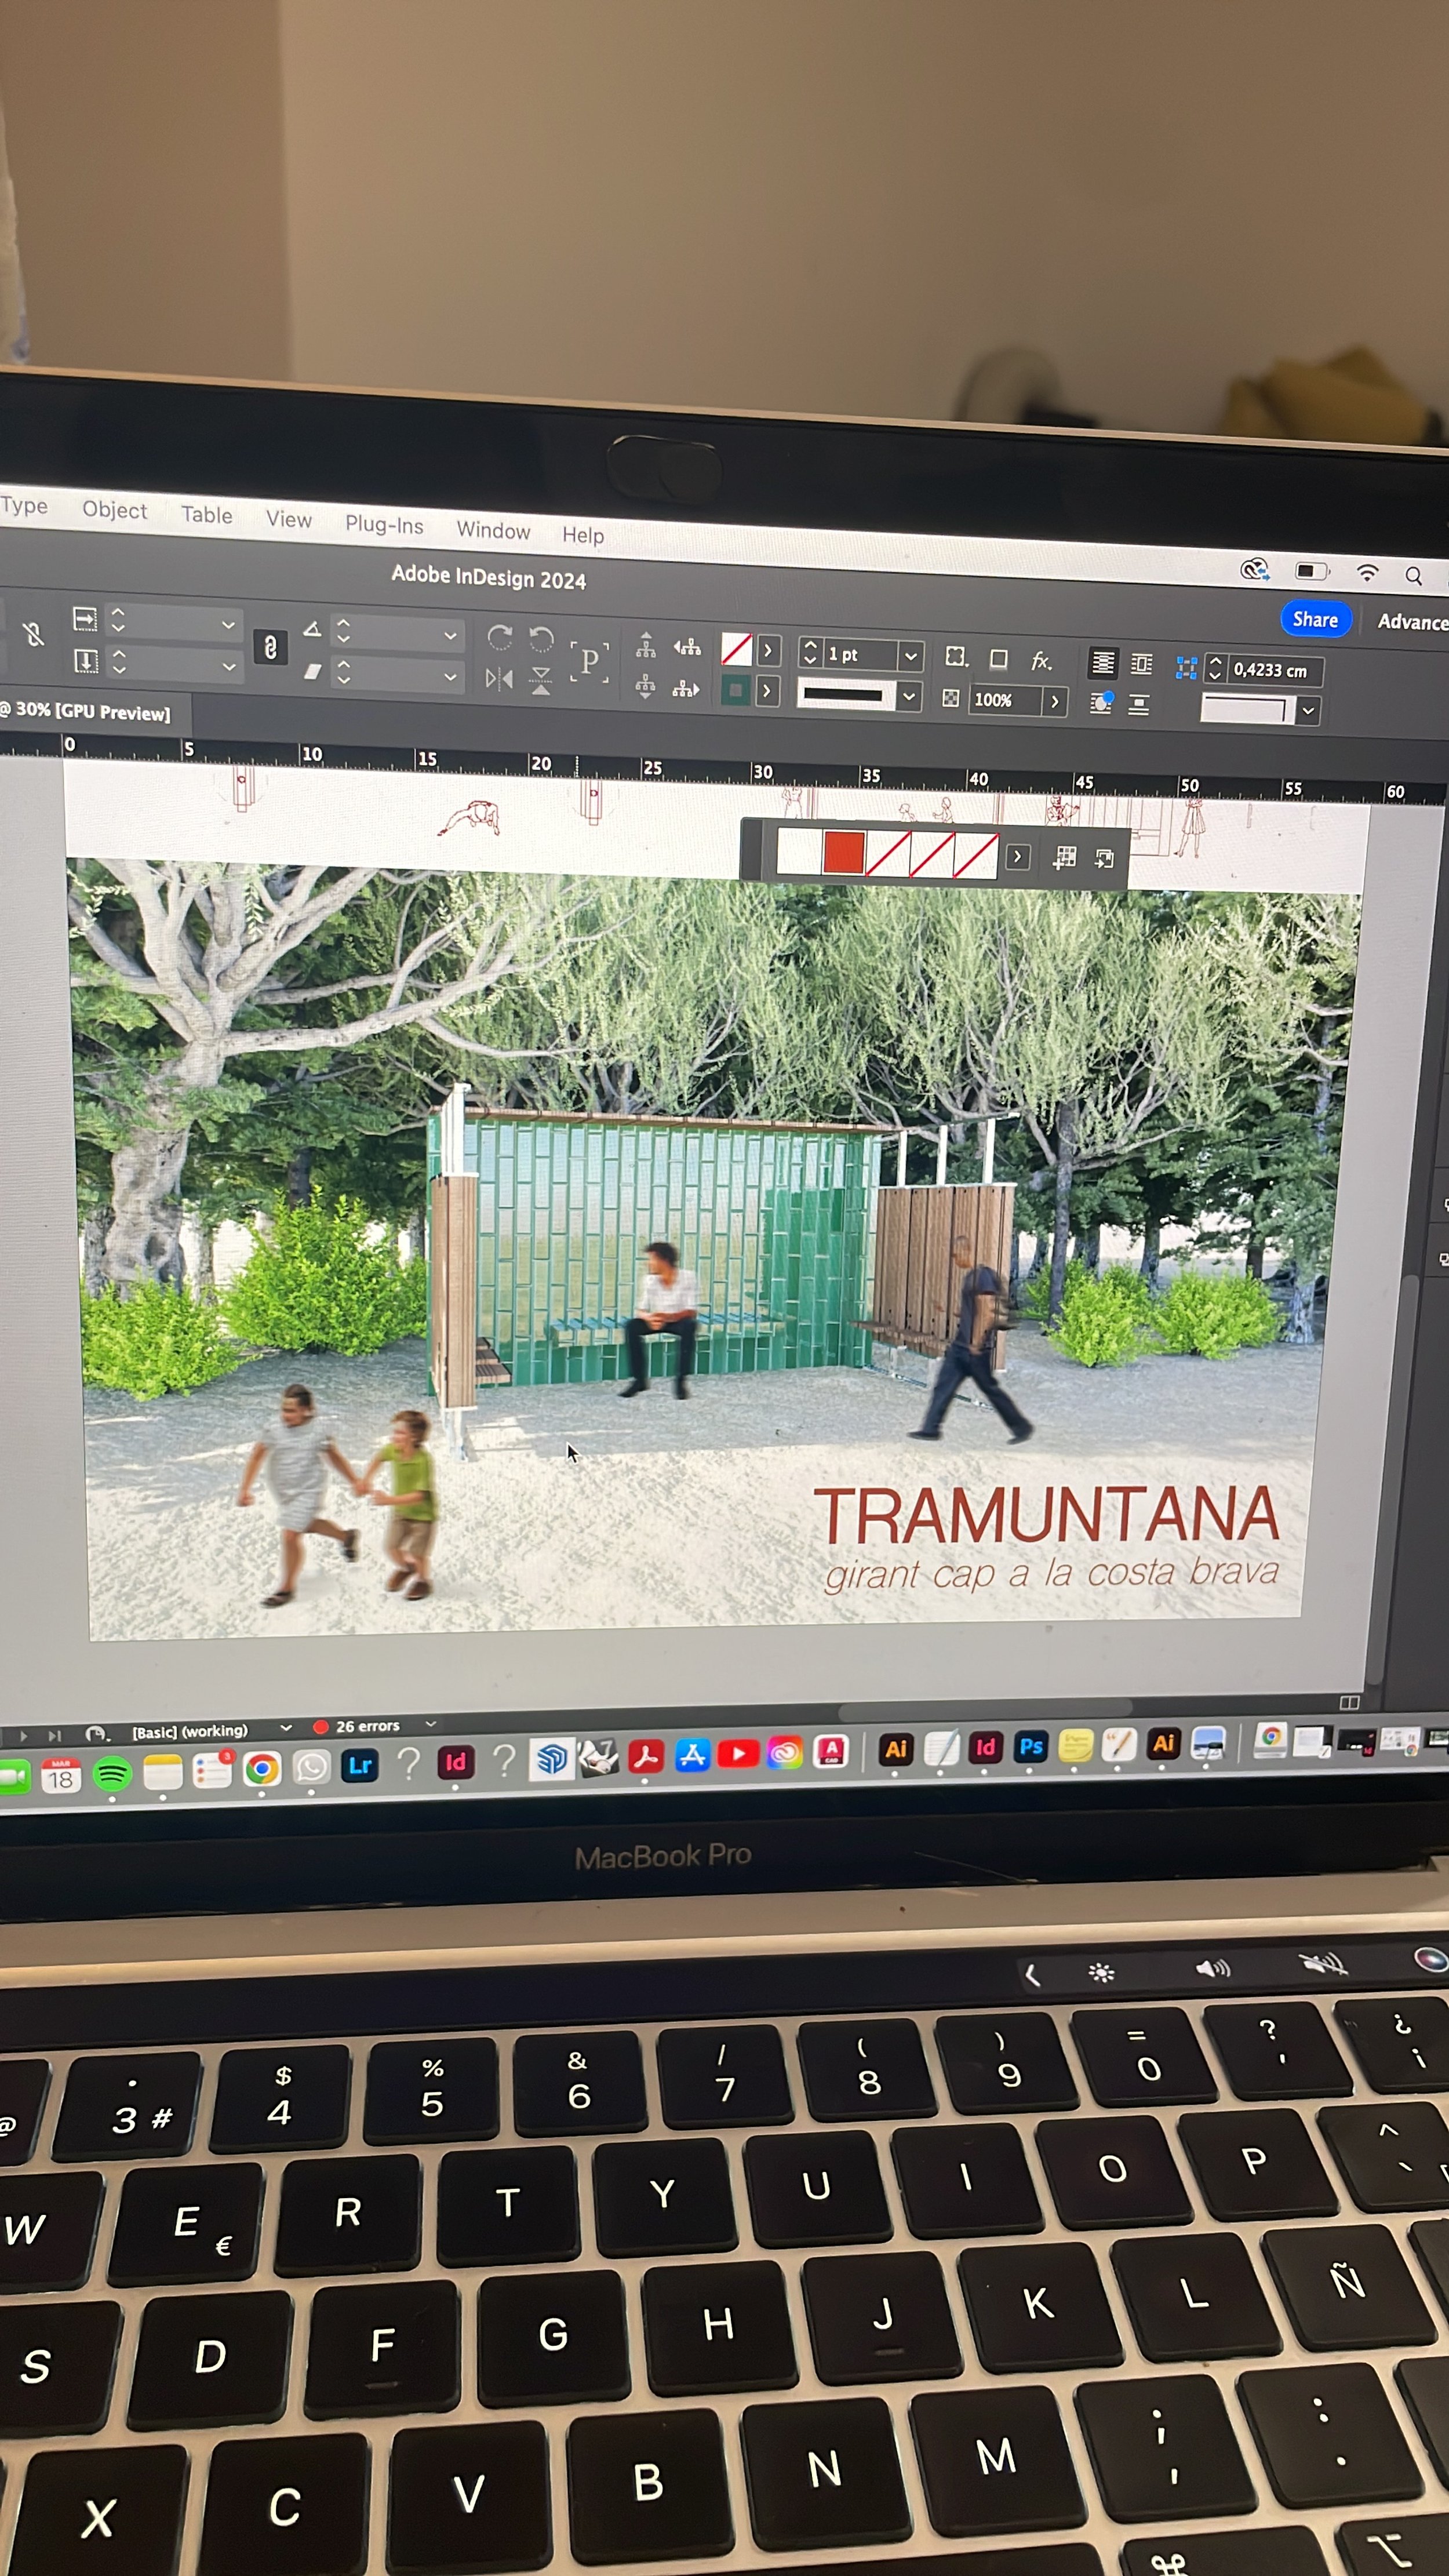Click the fill none swatch in control bar

(737, 650)
